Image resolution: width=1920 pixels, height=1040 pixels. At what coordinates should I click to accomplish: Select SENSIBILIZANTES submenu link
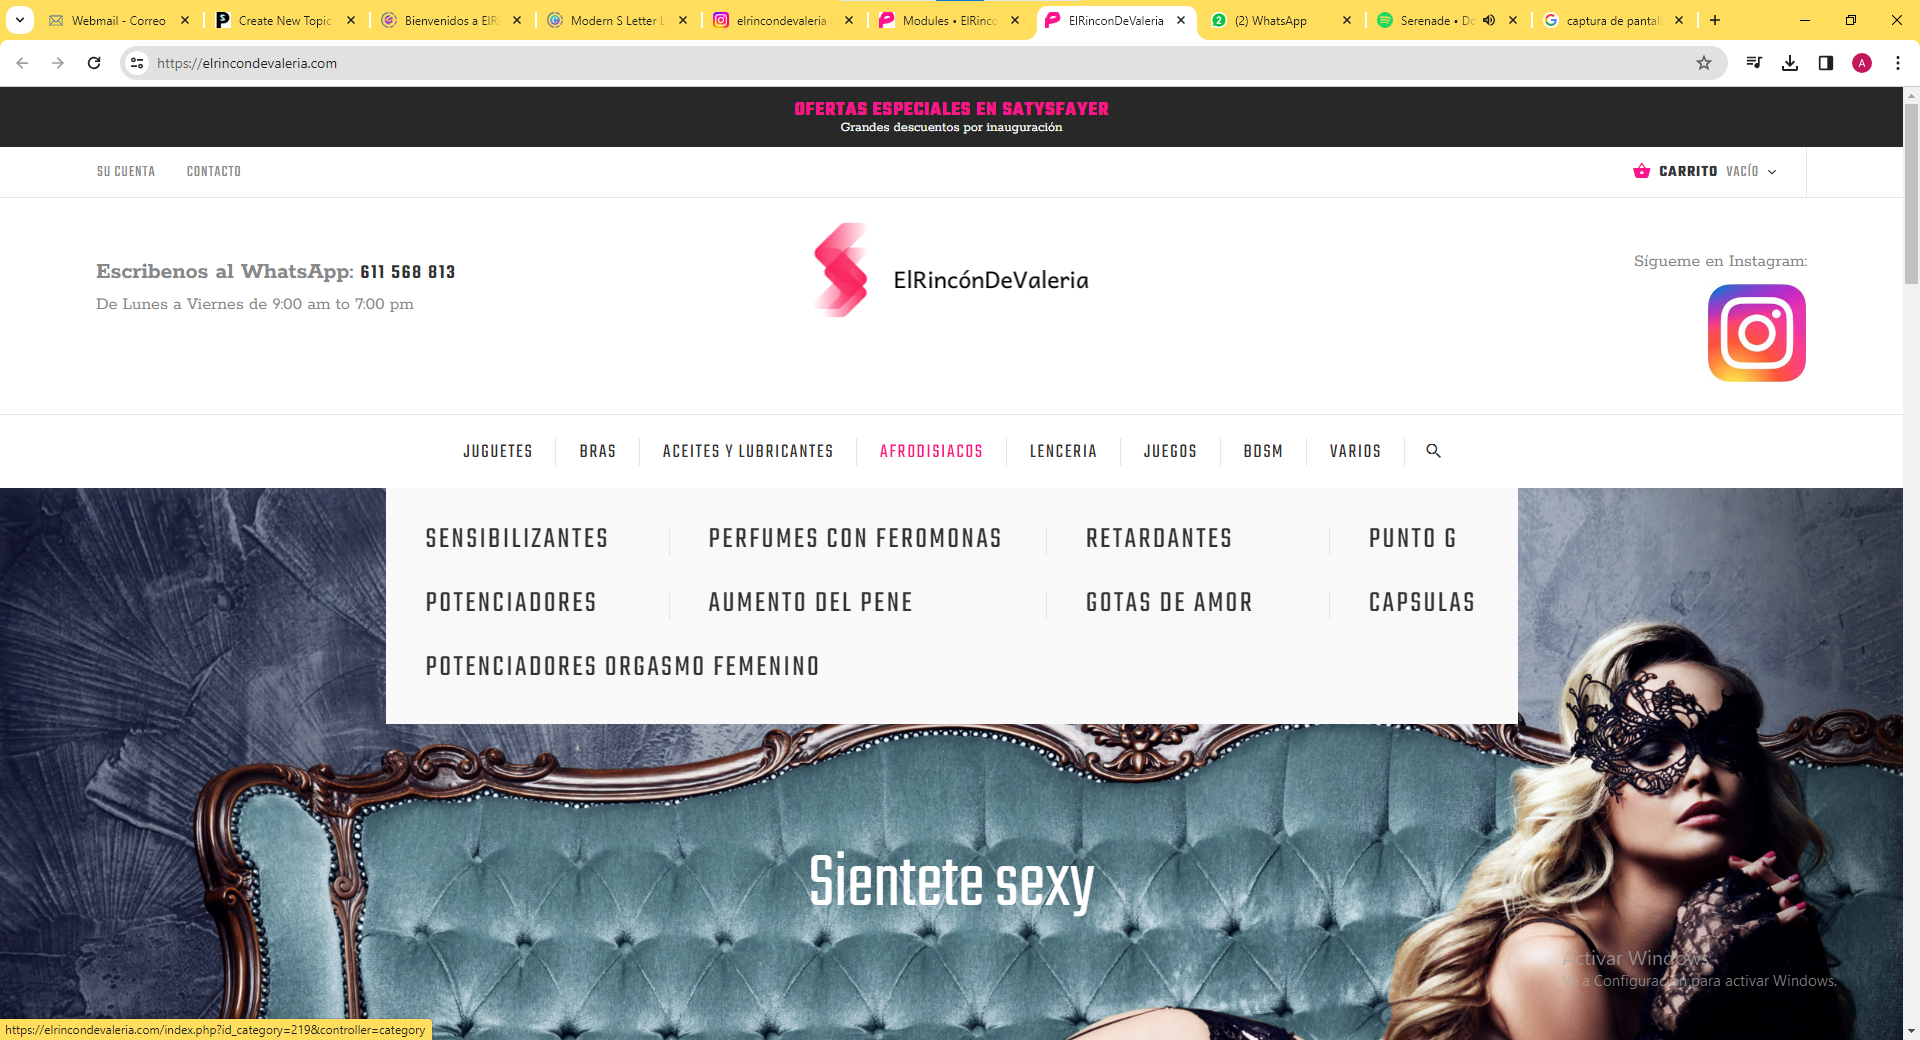[516, 538]
